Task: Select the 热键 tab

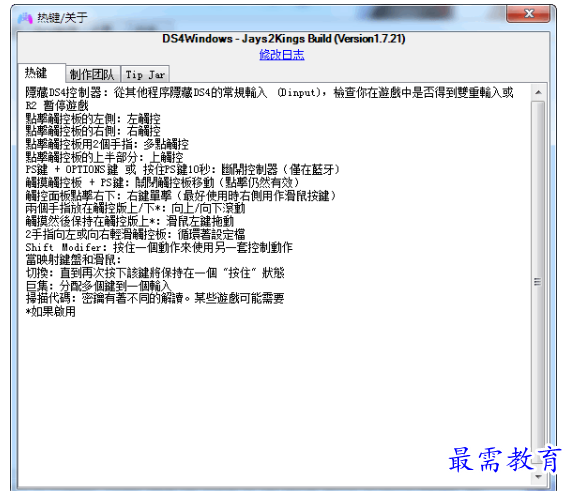Action: coord(41,73)
